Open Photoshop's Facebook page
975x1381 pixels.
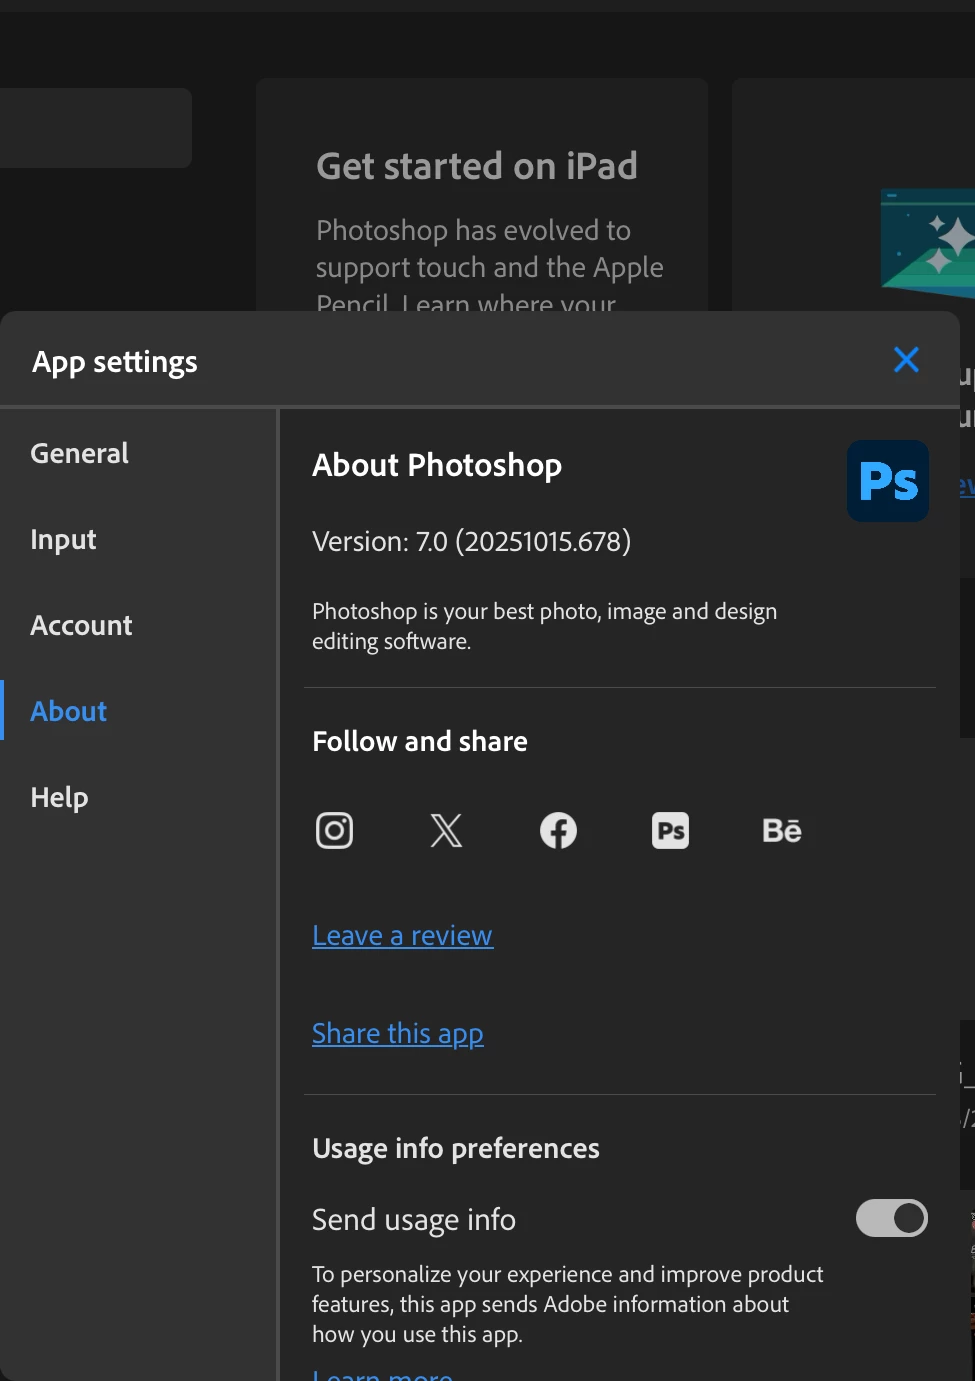coord(558,830)
